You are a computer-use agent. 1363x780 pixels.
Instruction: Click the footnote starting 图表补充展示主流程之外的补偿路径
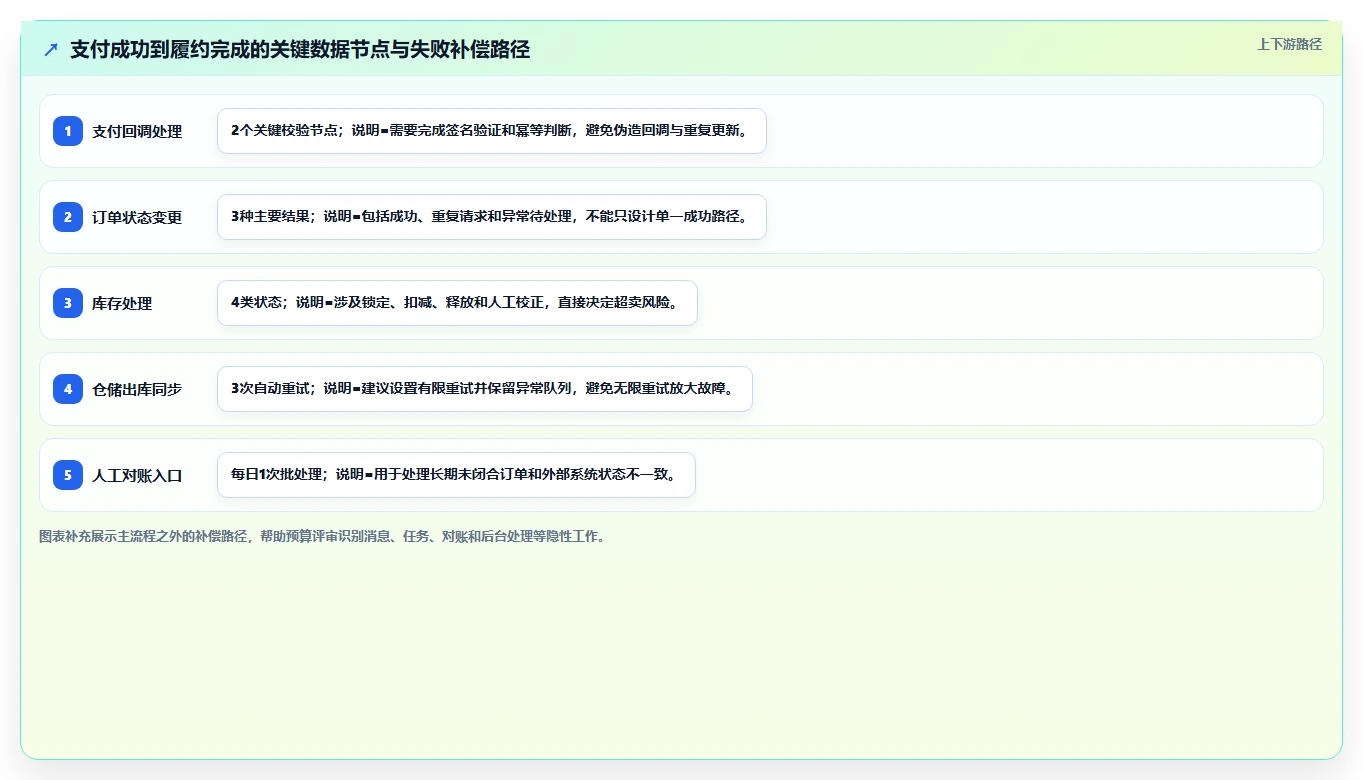(x=324, y=536)
